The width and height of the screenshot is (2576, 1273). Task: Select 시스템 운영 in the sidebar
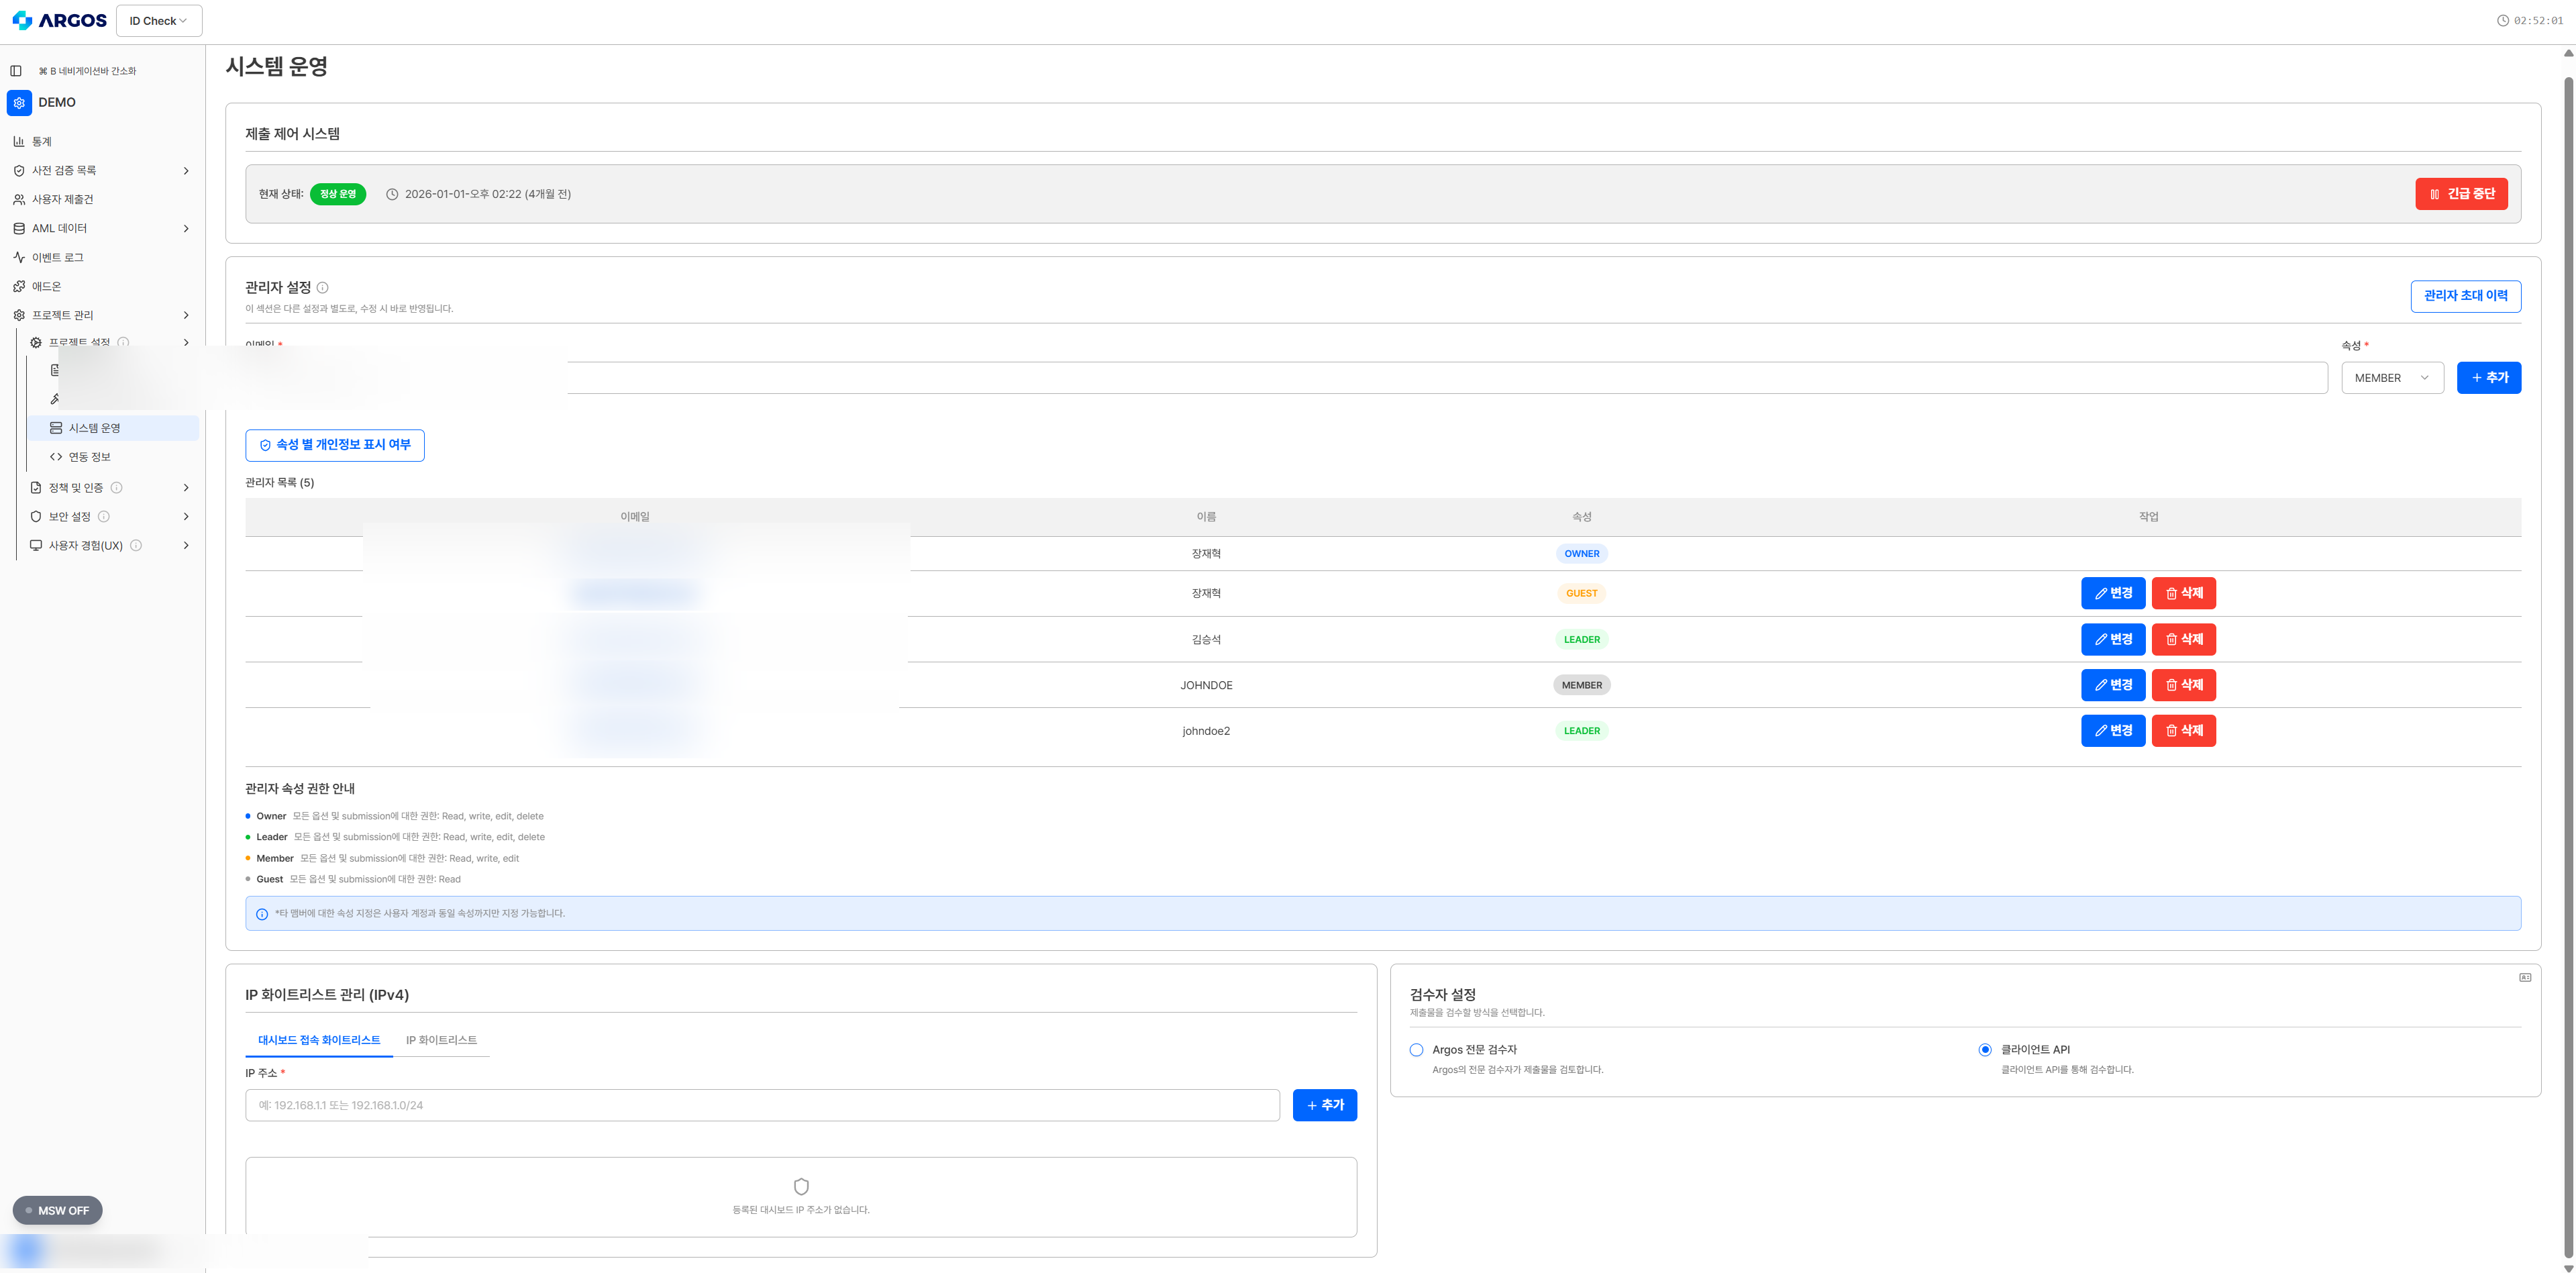pos(114,428)
